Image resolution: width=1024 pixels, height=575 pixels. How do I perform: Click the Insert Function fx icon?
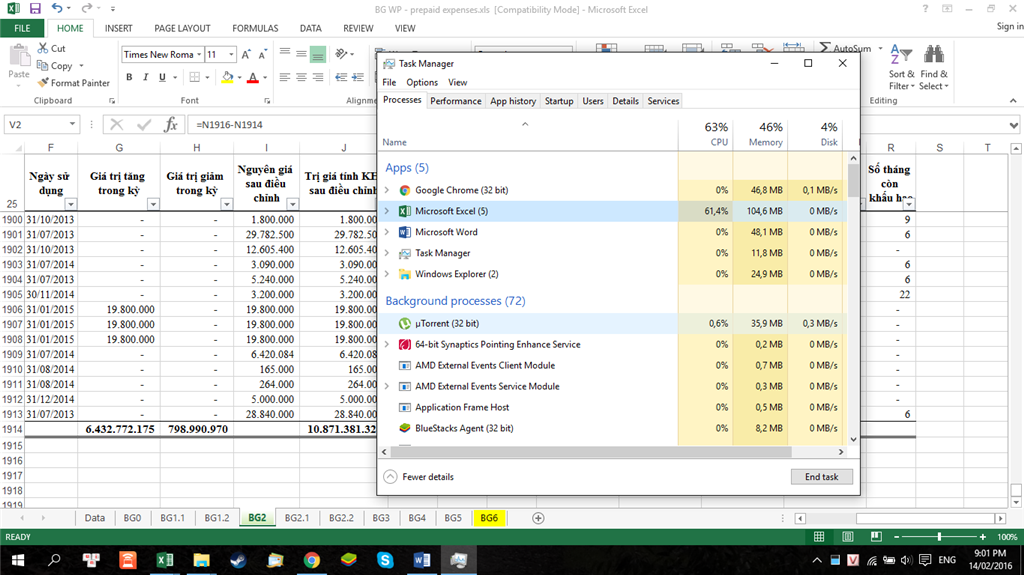(170, 124)
